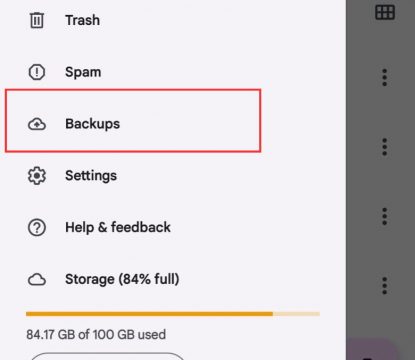View Storage (84% full) details
The width and height of the screenshot is (415, 360).
122,279
